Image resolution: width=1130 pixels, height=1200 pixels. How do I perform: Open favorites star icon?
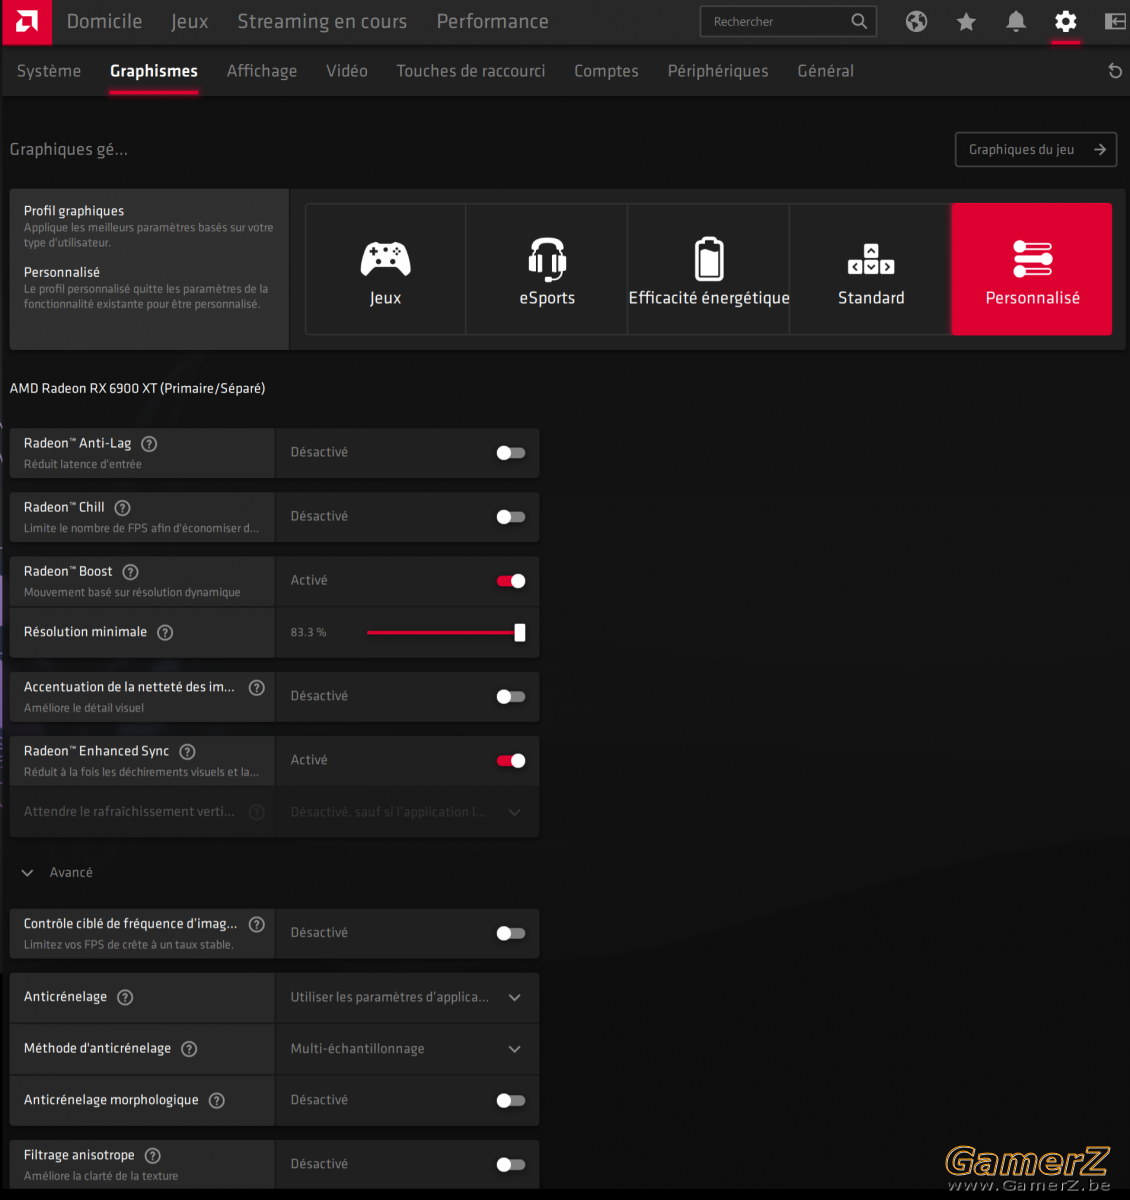pyautogui.click(x=966, y=22)
